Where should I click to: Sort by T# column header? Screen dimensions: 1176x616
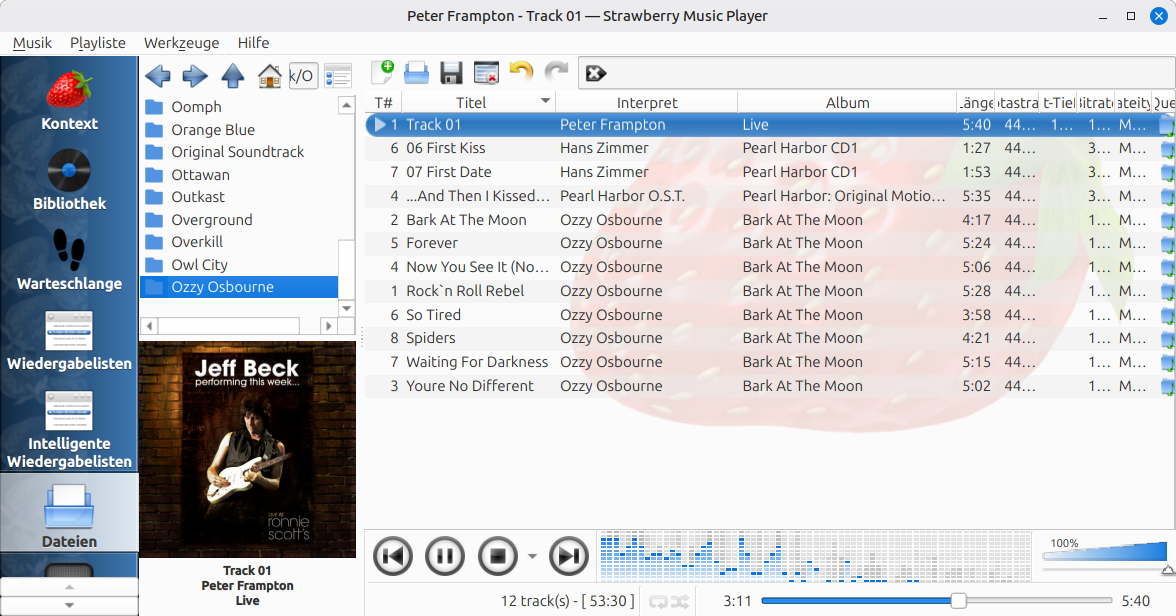(x=383, y=103)
